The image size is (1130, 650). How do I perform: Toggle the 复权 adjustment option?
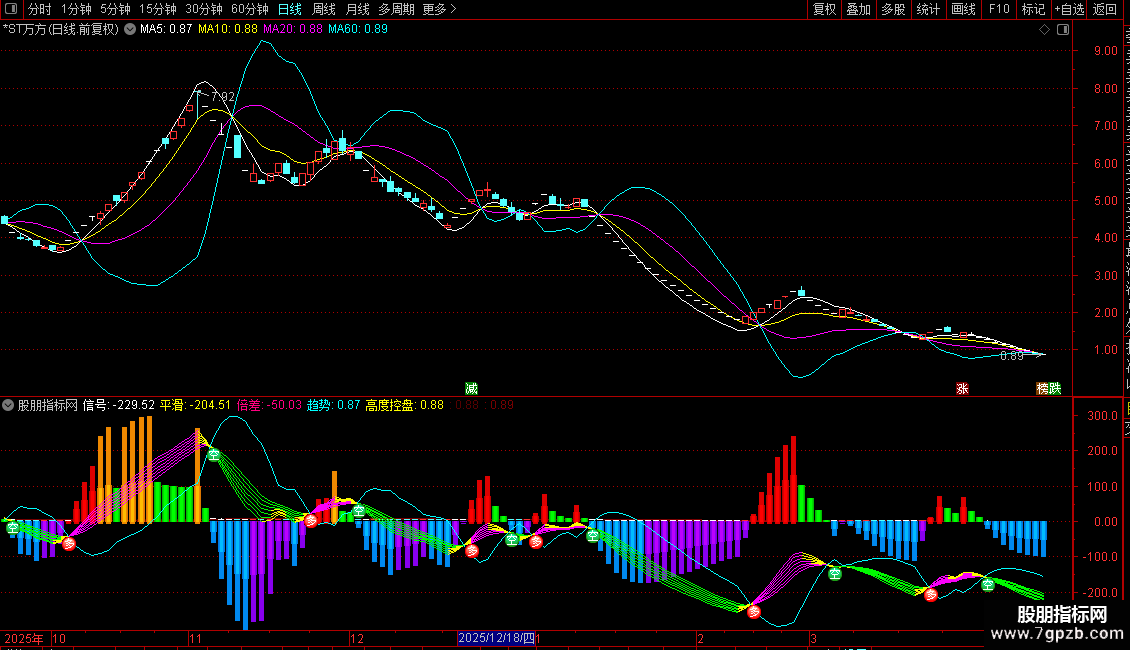point(824,9)
